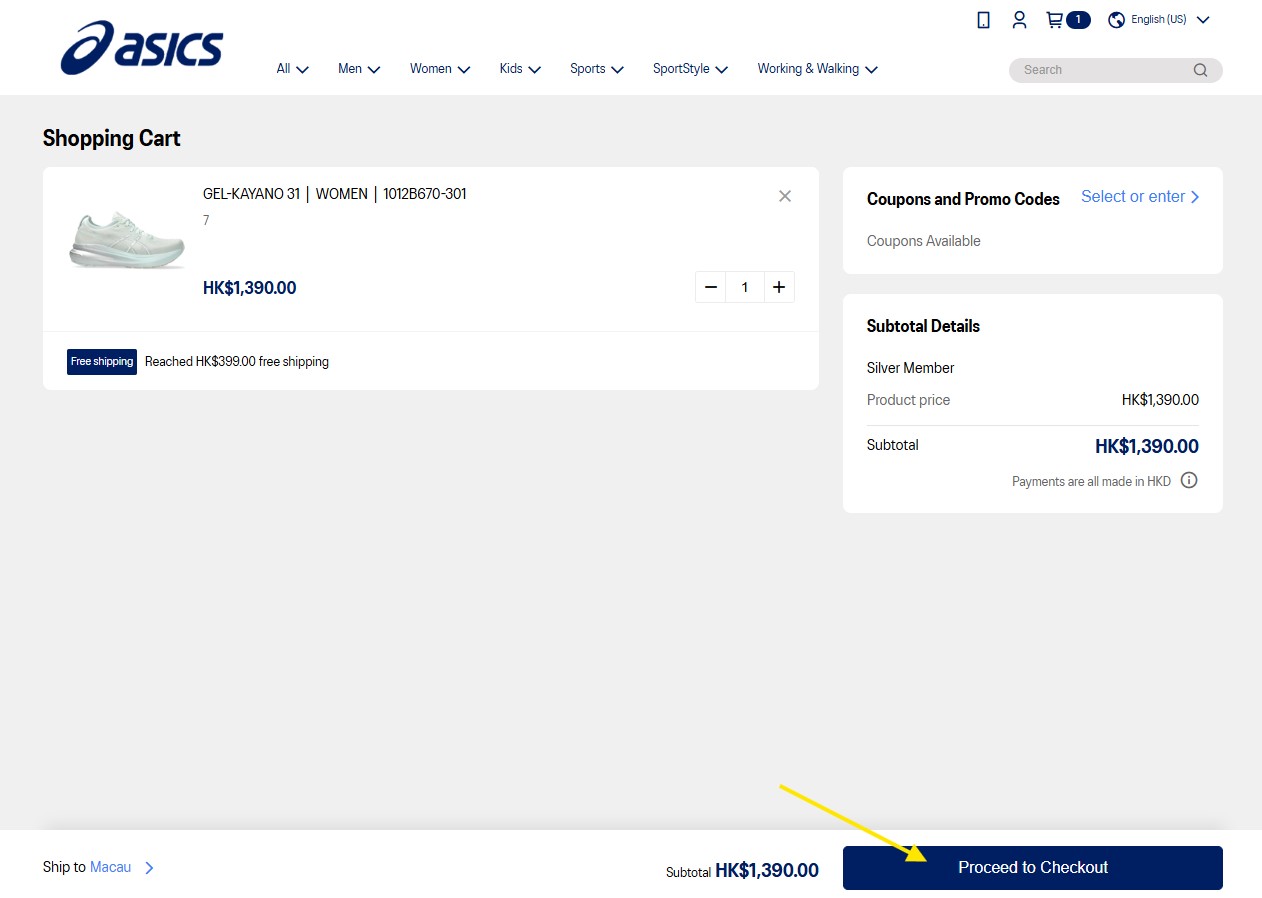This screenshot has width=1262, height=898.
Task: Open the user account icon
Action: pyautogui.click(x=1019, y=20)
